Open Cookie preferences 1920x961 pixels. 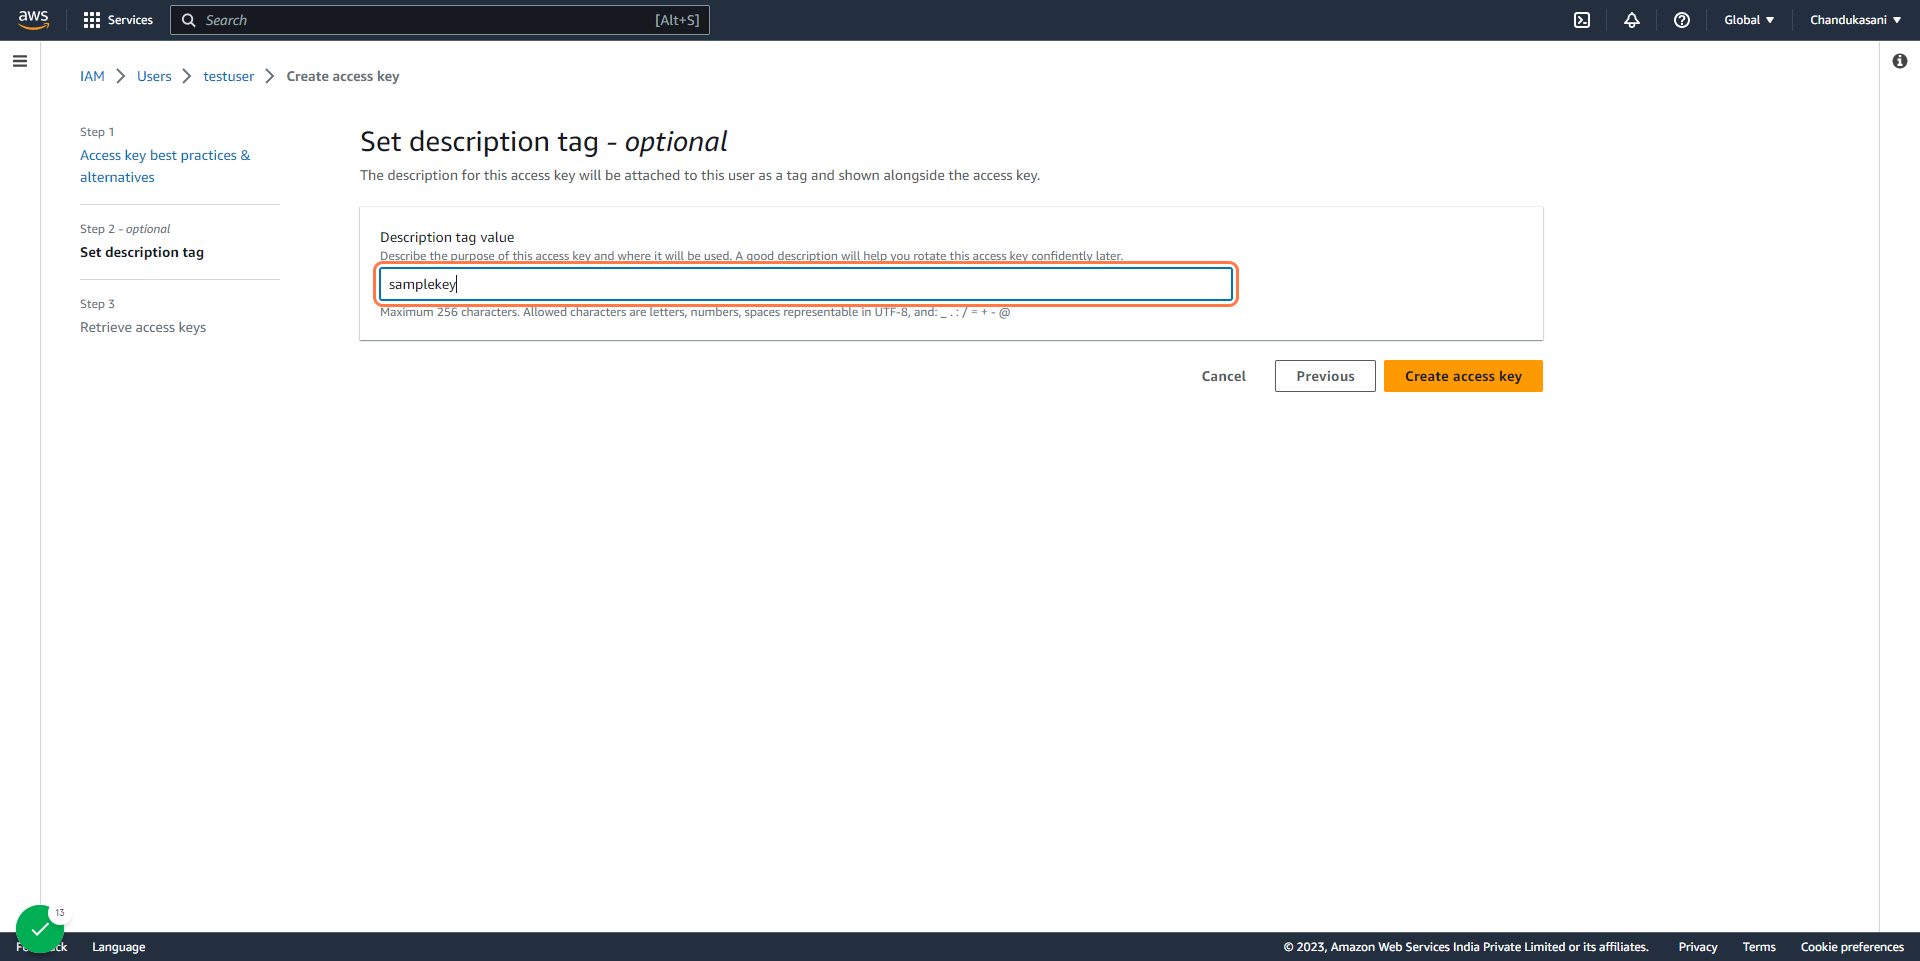1852,947
